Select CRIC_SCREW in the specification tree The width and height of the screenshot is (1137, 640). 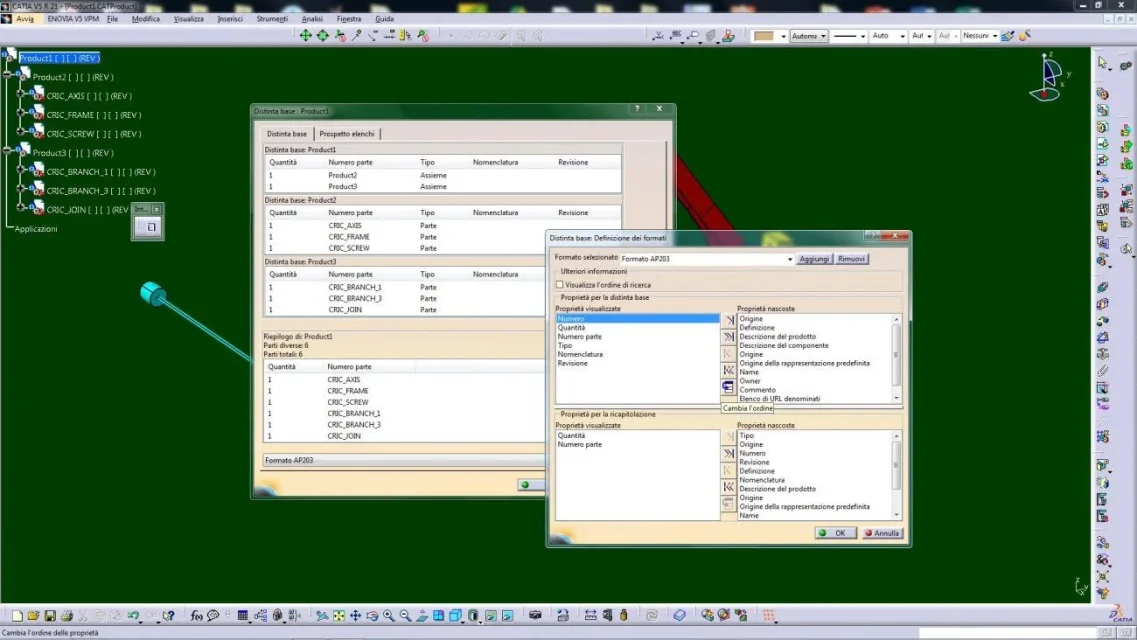click(x=72, y=134)
